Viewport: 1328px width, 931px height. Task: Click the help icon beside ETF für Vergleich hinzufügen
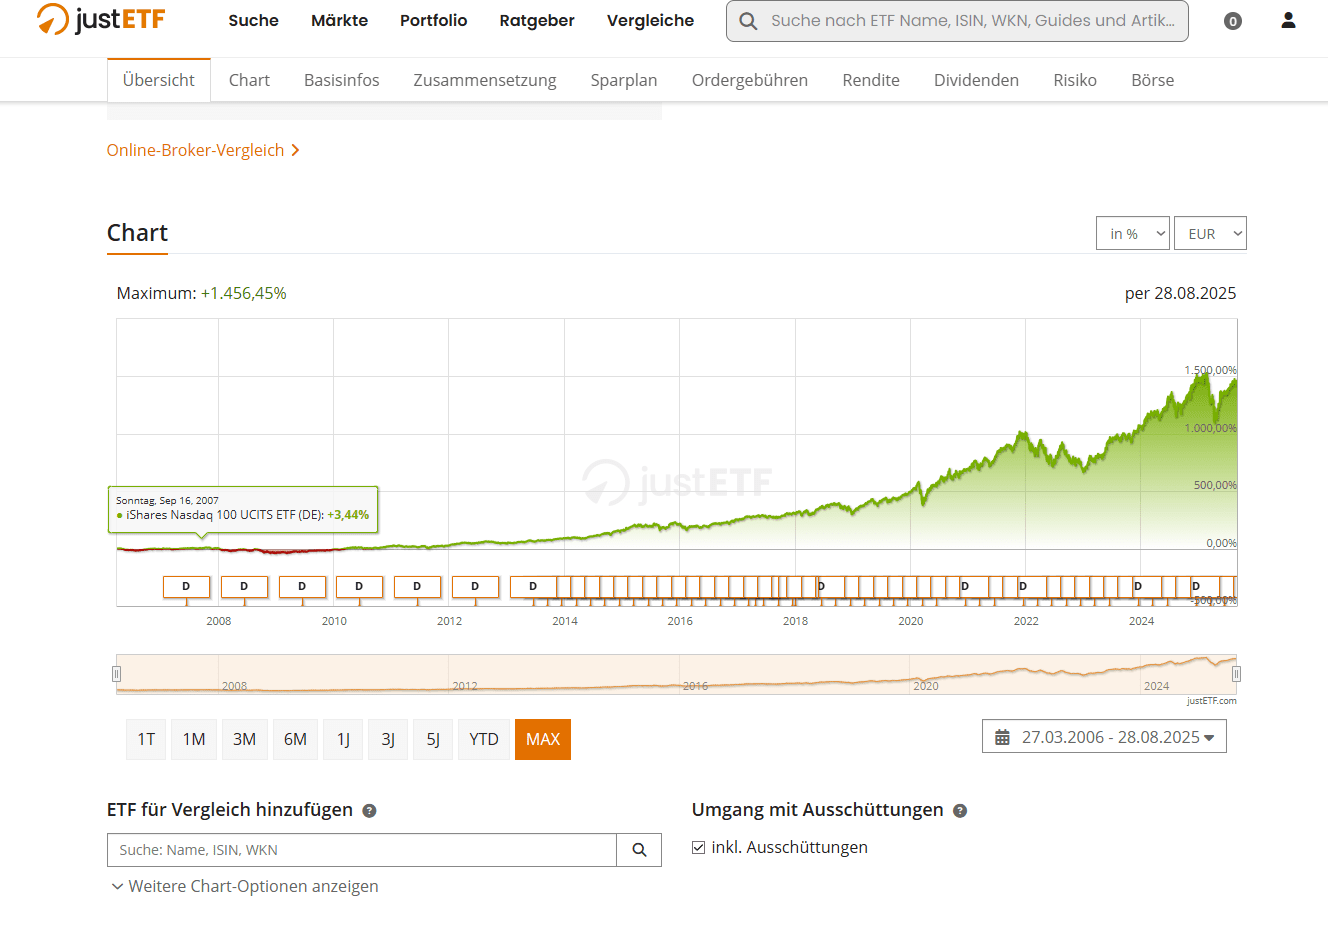[x=369, y=811]
